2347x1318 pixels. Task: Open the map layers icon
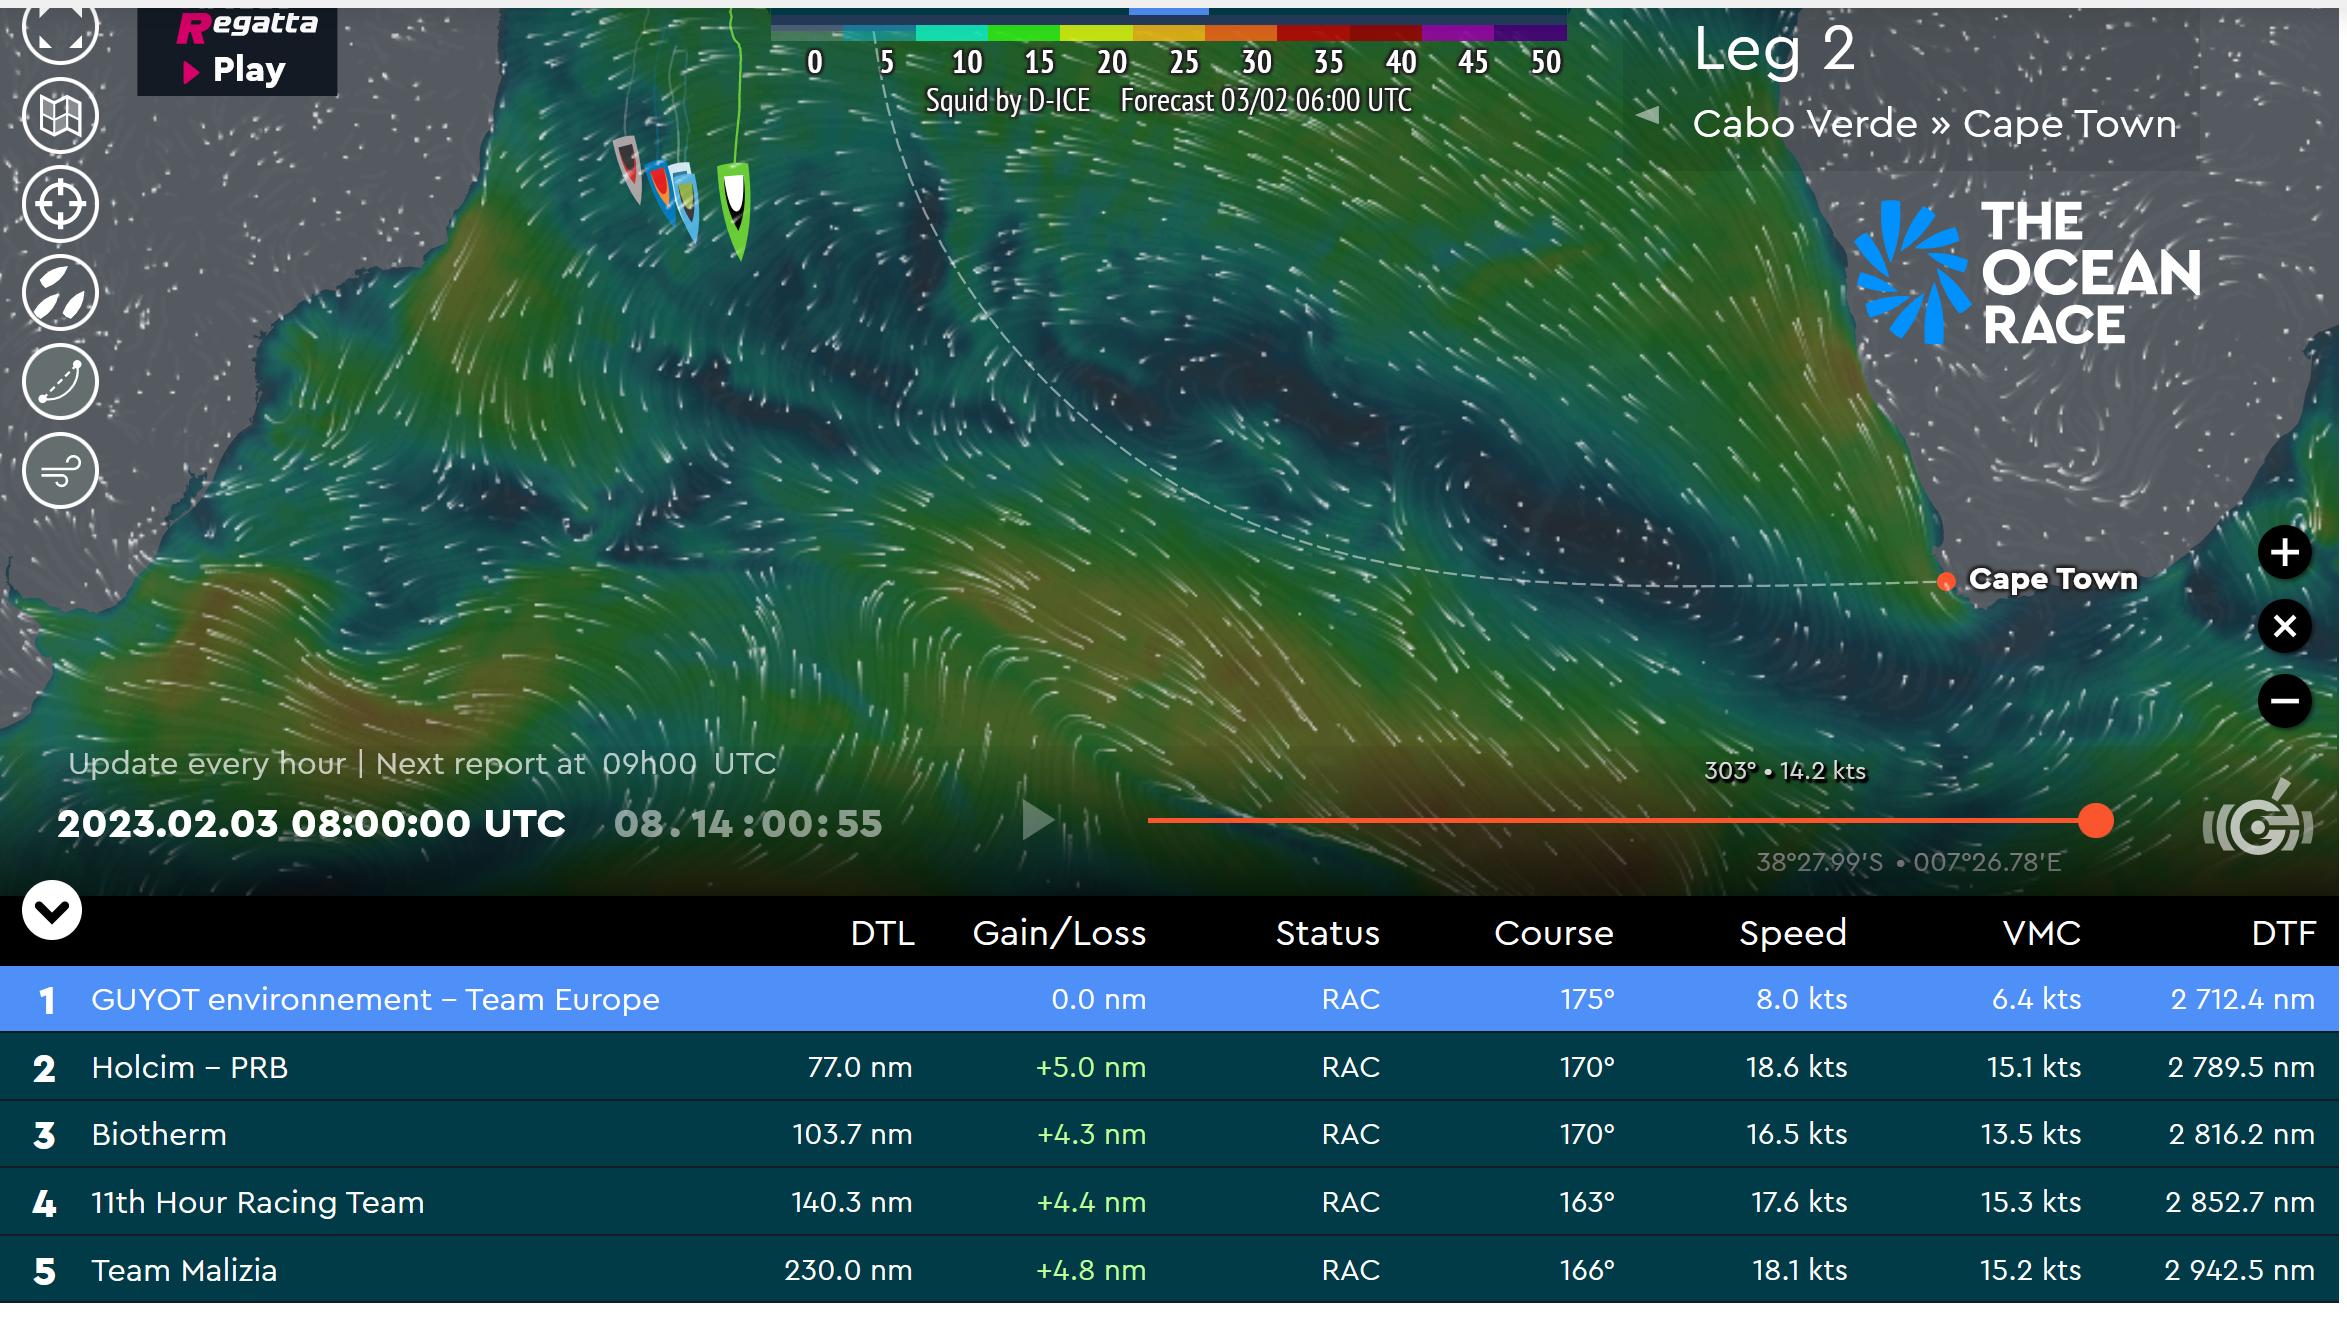[60, 116]
